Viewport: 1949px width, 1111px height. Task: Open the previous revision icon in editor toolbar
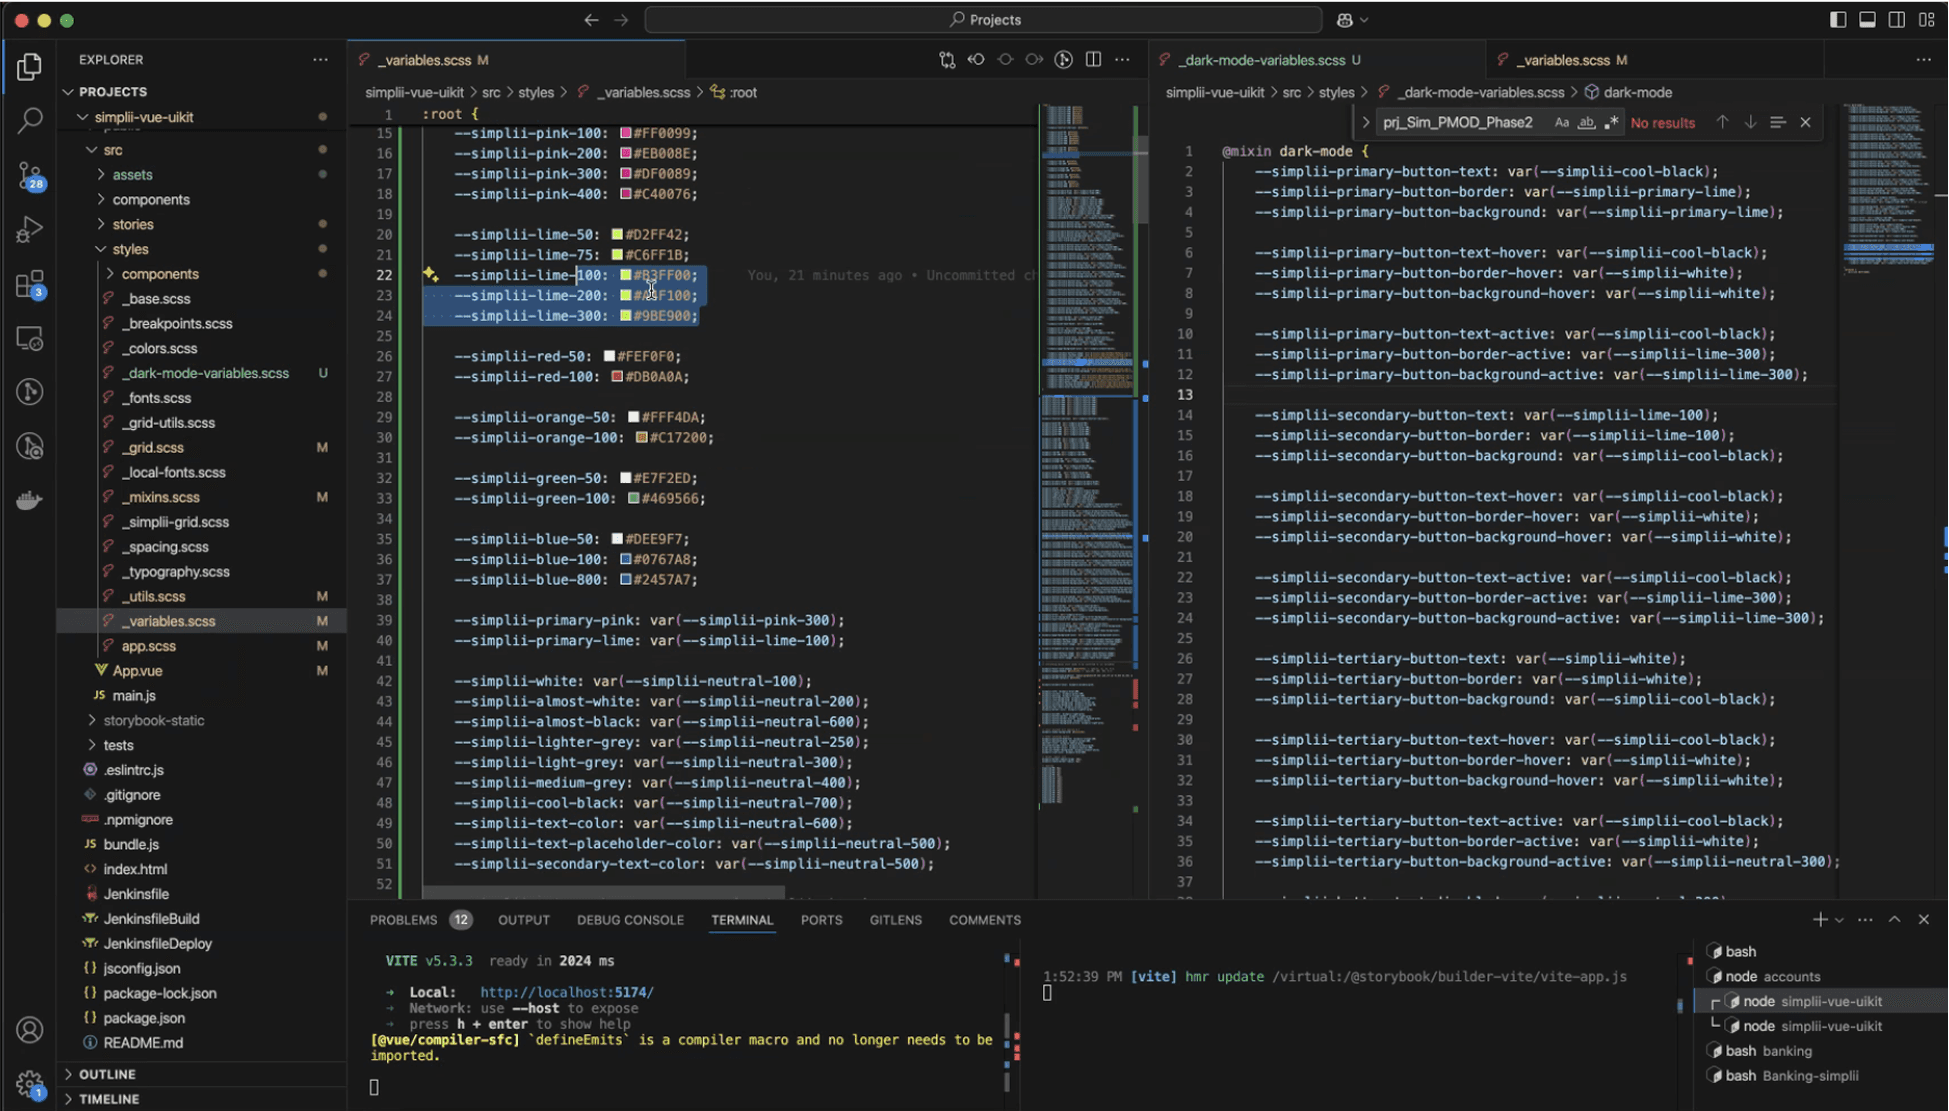(976, 60)
